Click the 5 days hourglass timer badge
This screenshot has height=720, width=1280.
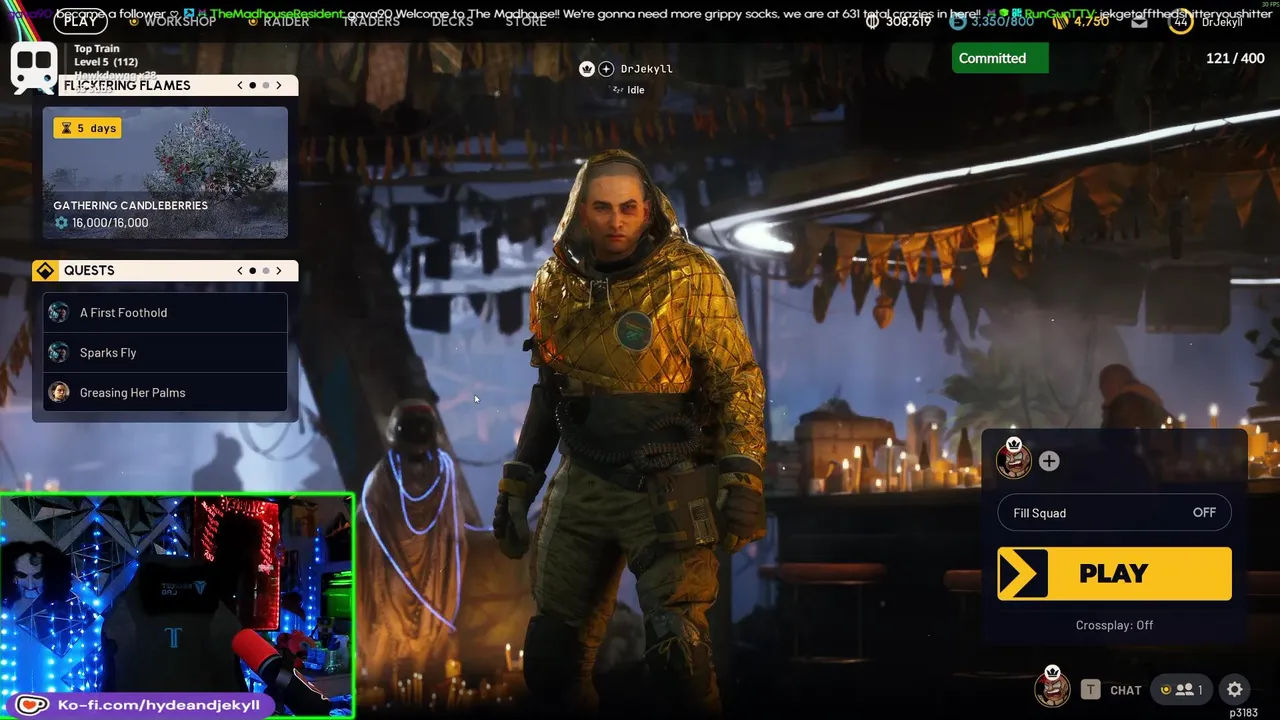tap(88, 128)
